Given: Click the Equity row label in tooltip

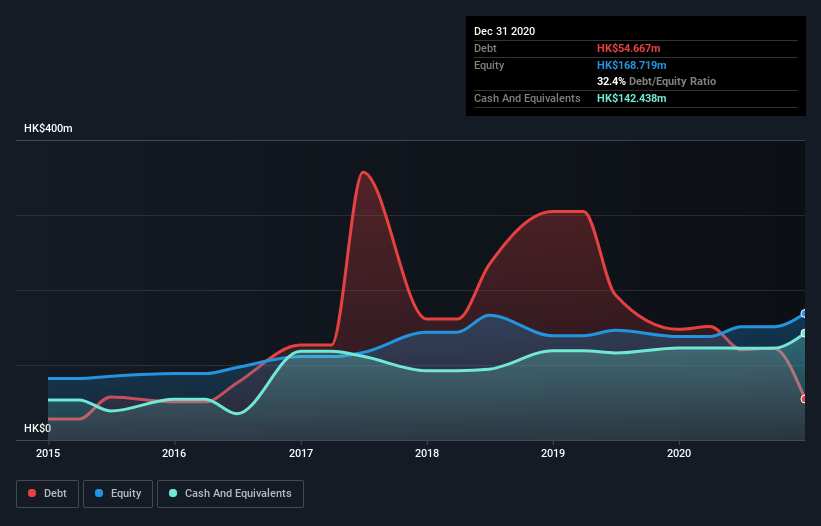Looking at the screenshot, I should (x=489, y=65).
